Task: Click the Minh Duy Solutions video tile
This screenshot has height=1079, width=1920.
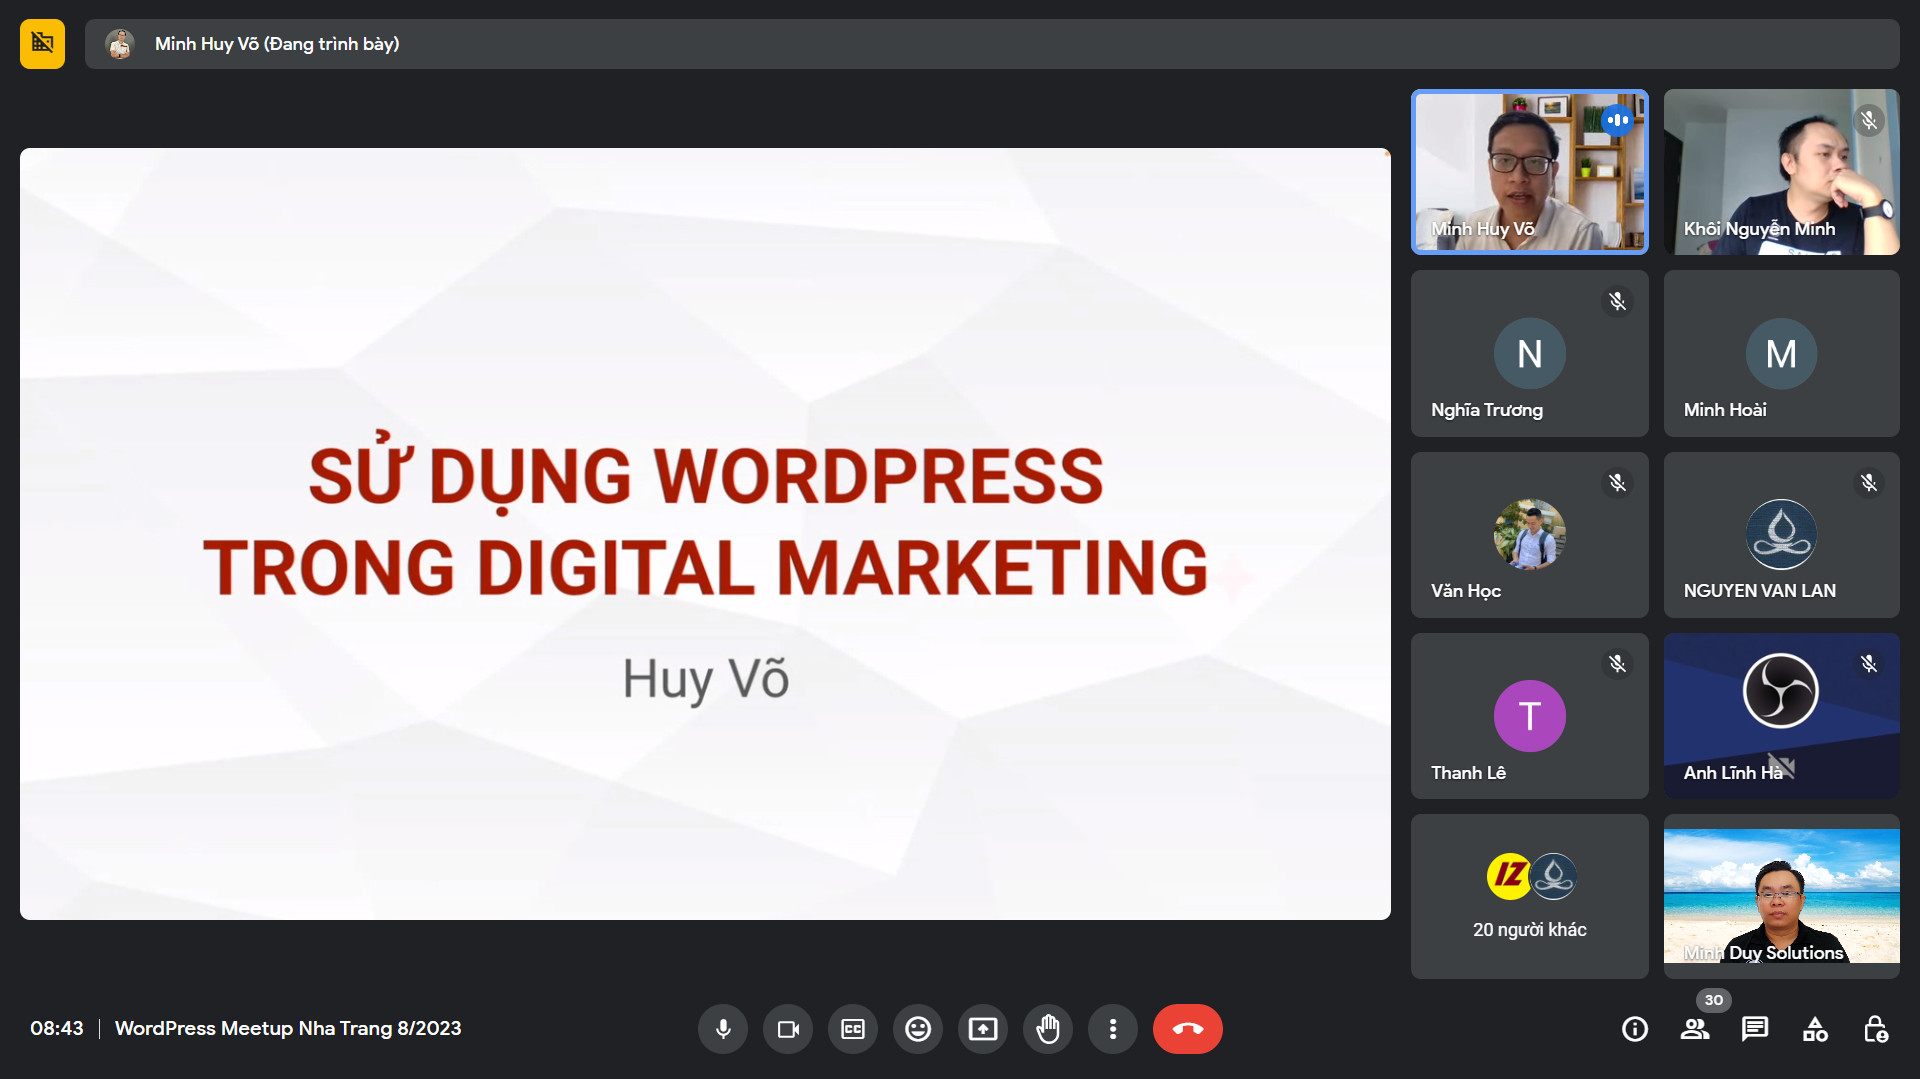Action: tap(1781, 896)
